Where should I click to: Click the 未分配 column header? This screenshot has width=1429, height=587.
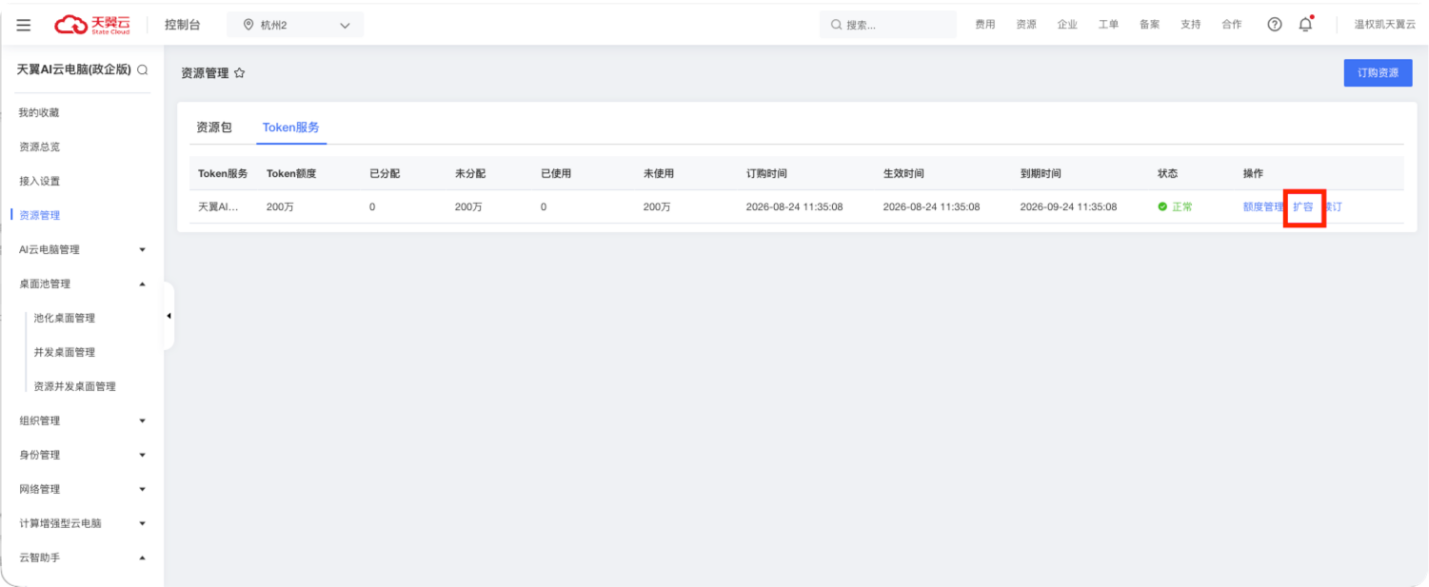tap(470, 173)
